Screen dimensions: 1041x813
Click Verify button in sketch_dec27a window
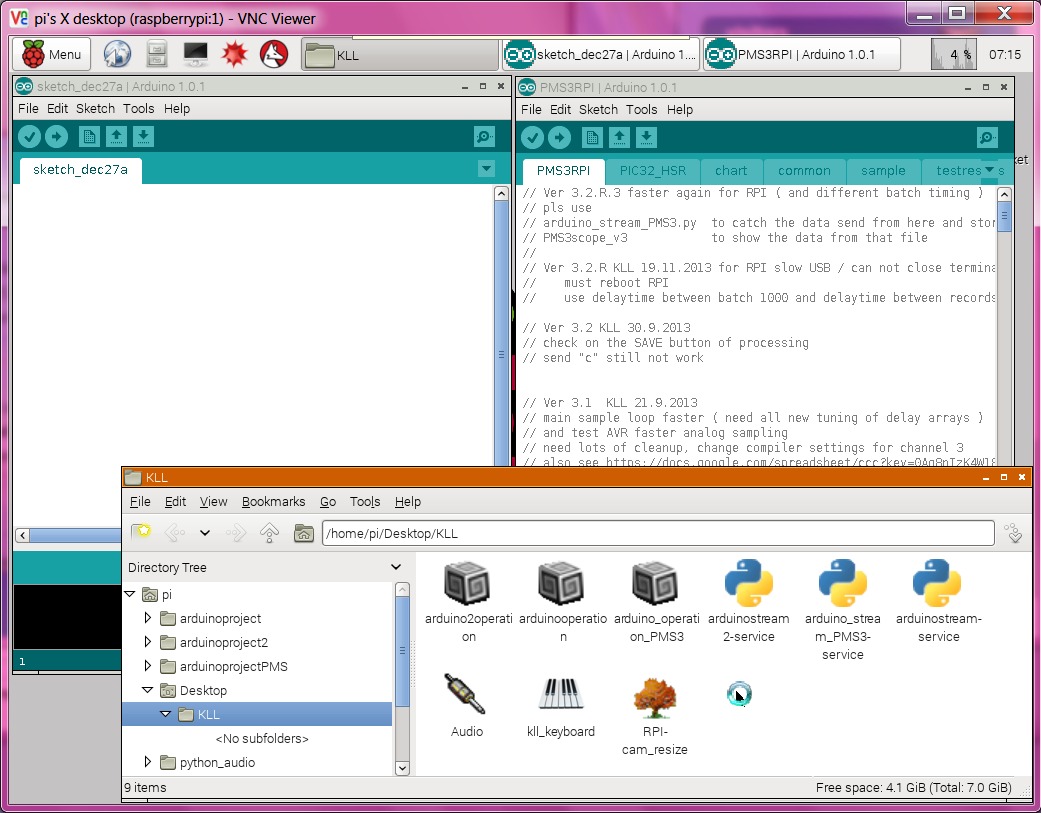[30, 137]
